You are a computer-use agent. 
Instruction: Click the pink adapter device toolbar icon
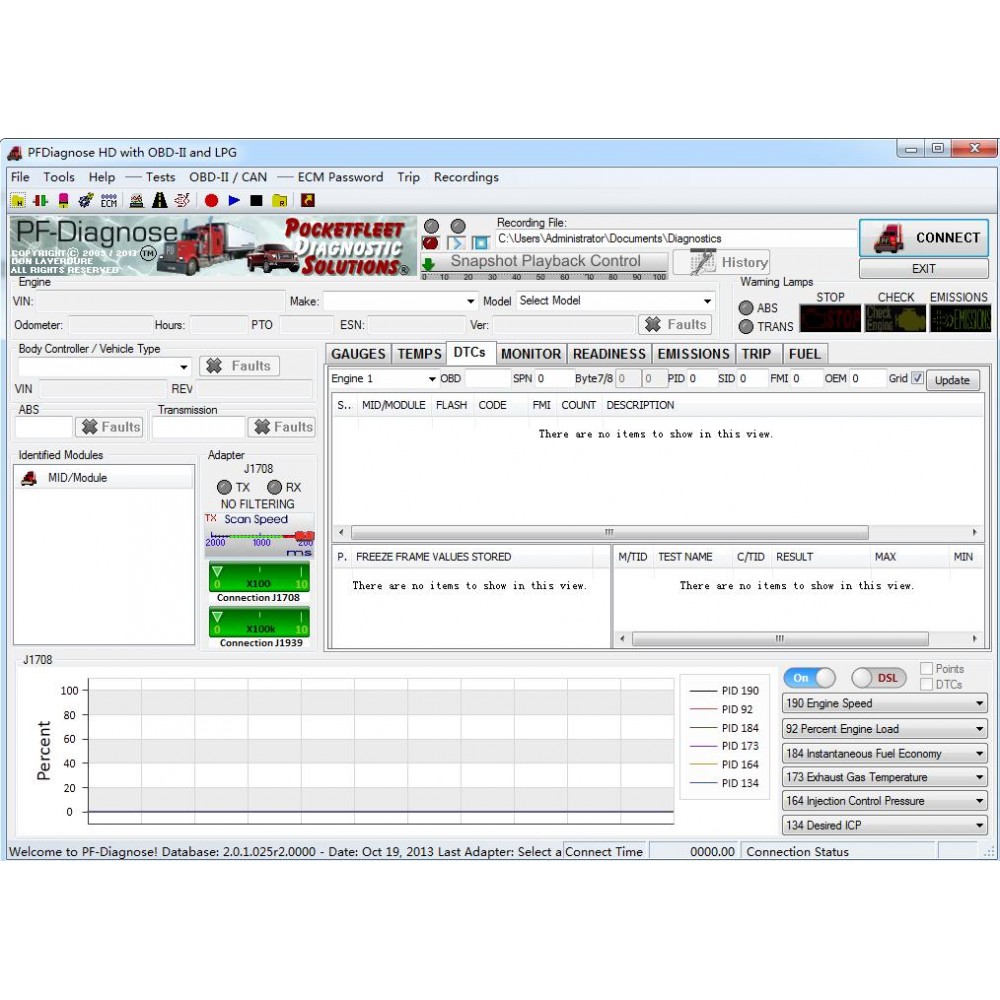coord(63,201)
